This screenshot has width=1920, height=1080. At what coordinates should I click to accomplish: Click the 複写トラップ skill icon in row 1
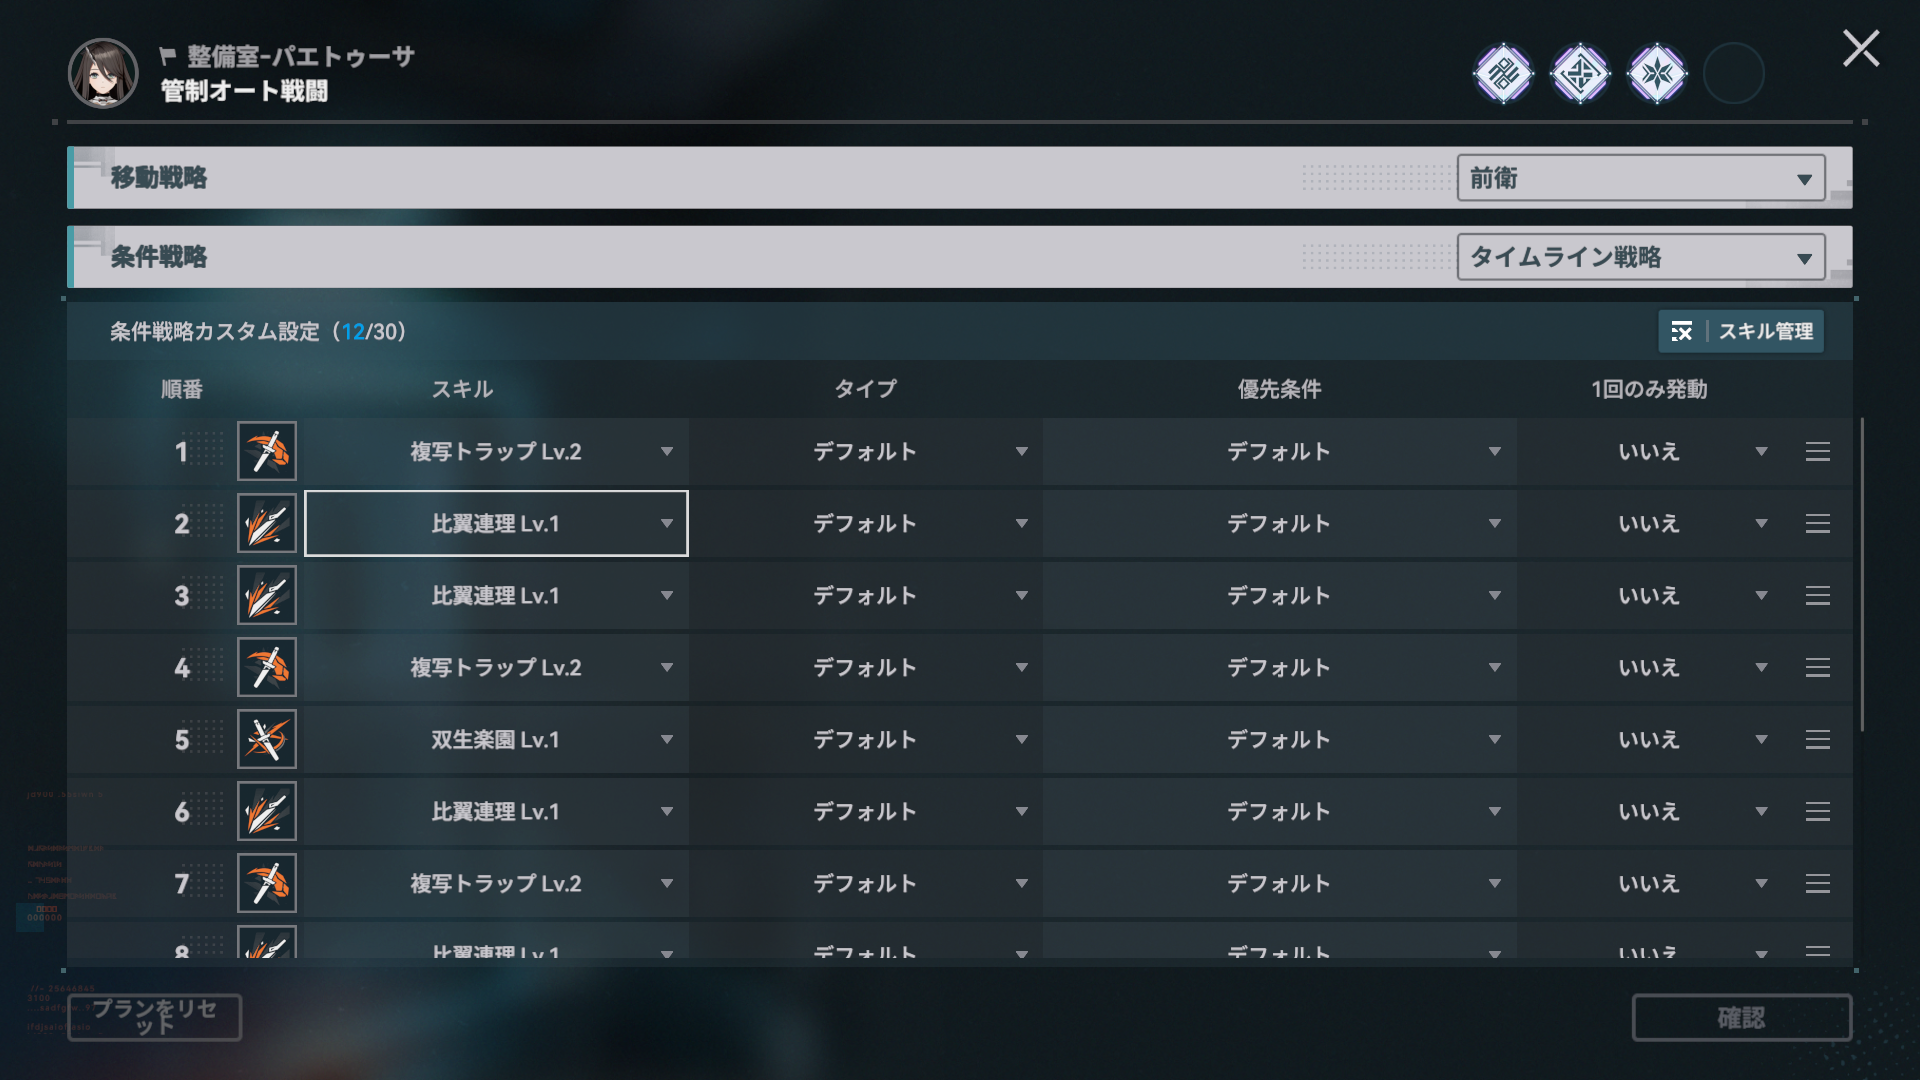pyautogui.click(x=266, y=451)
